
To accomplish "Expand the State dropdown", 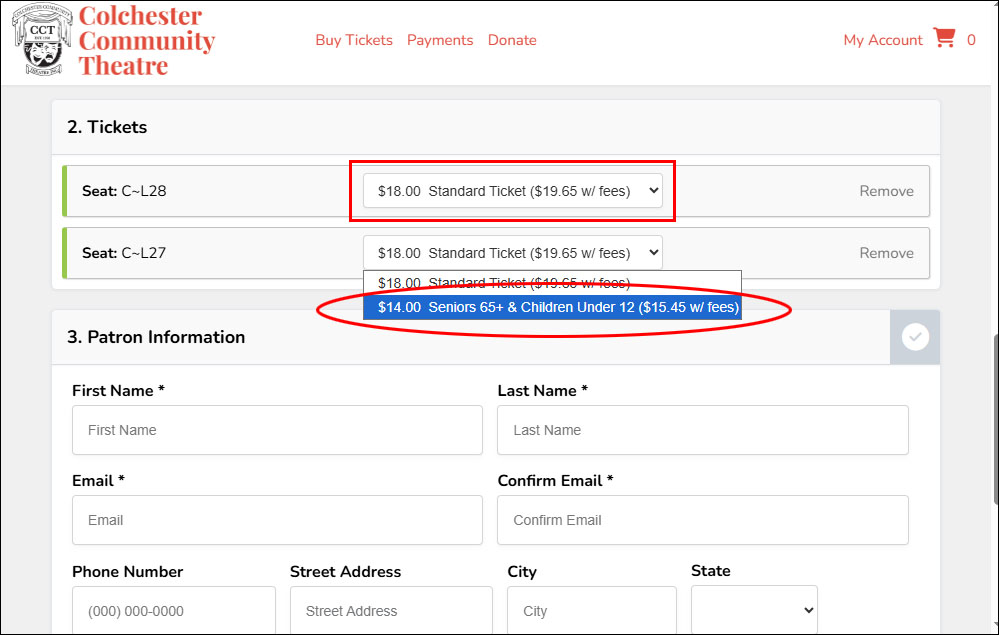I will pyautogui.click(x=754, y=610).
